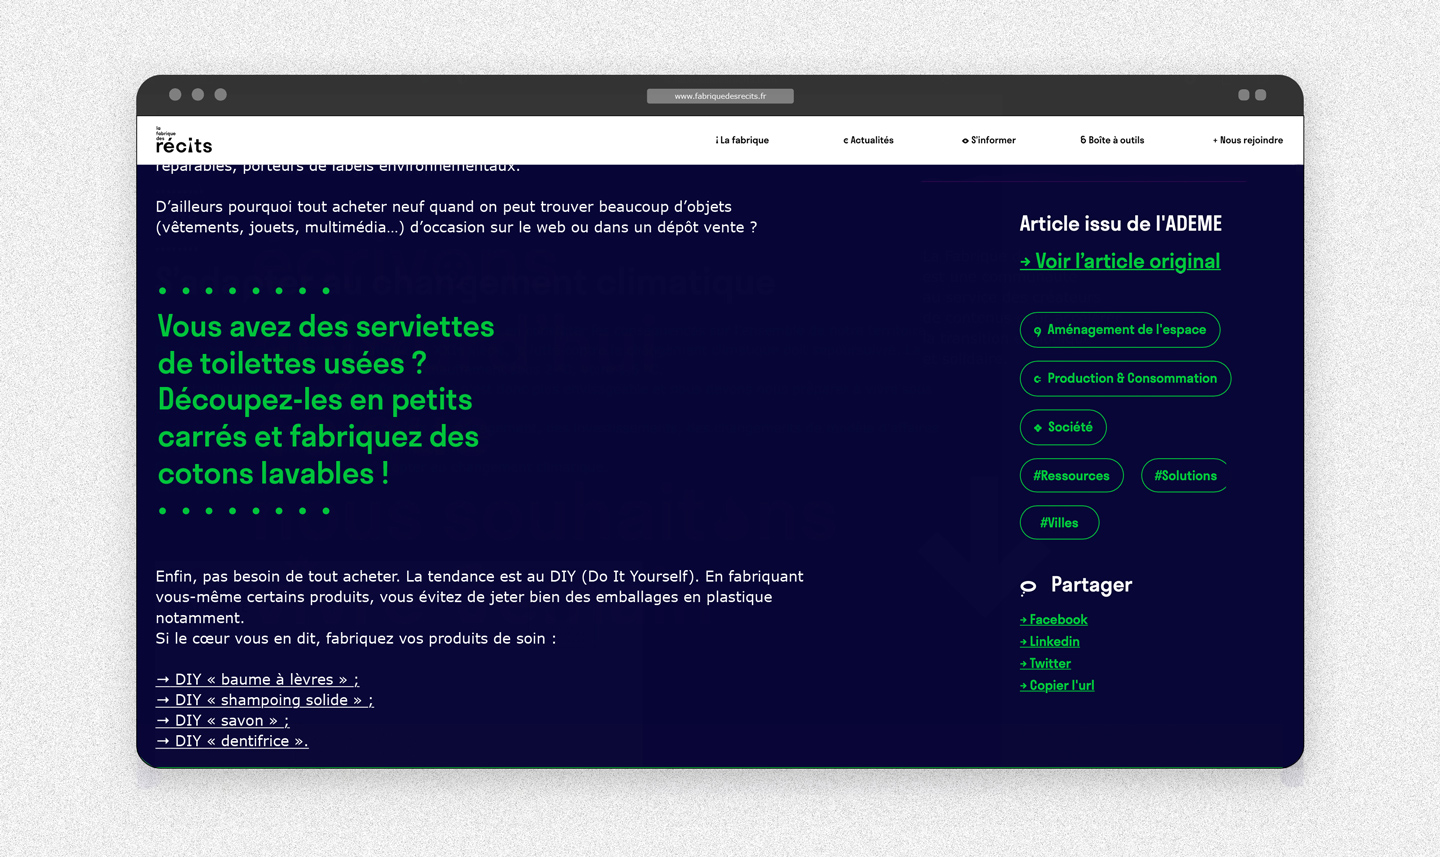The width and height of the screenshot is (1440, 857).
Task: Click paragraph starting D'ailleurs pourquoi tout acheter
Action: click(456, 217)
